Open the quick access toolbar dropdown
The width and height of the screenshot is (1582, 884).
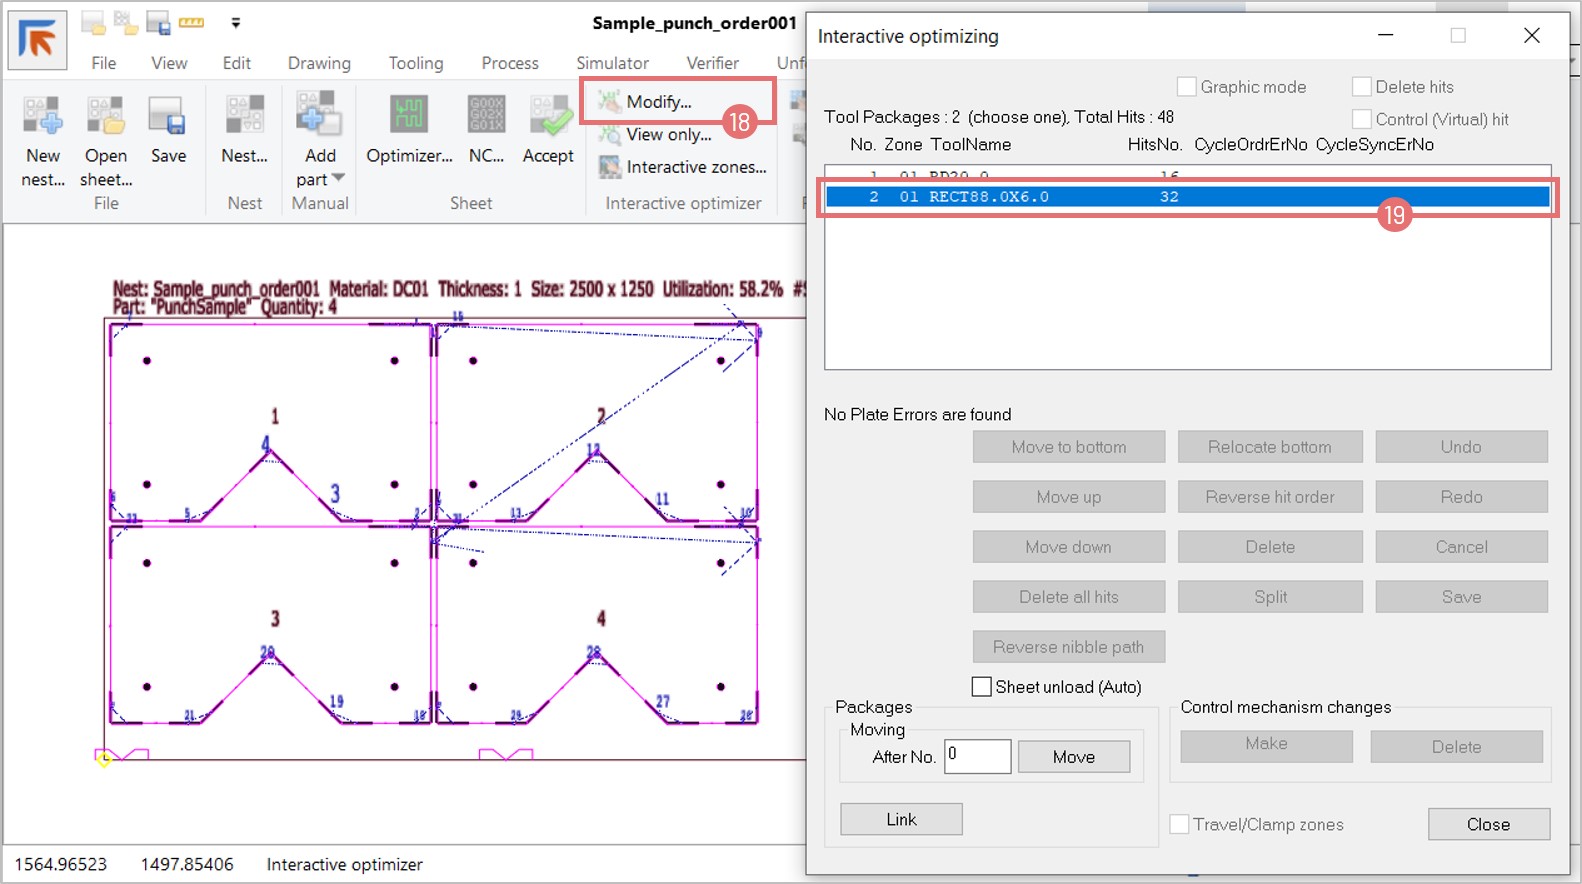pos(236,22)
